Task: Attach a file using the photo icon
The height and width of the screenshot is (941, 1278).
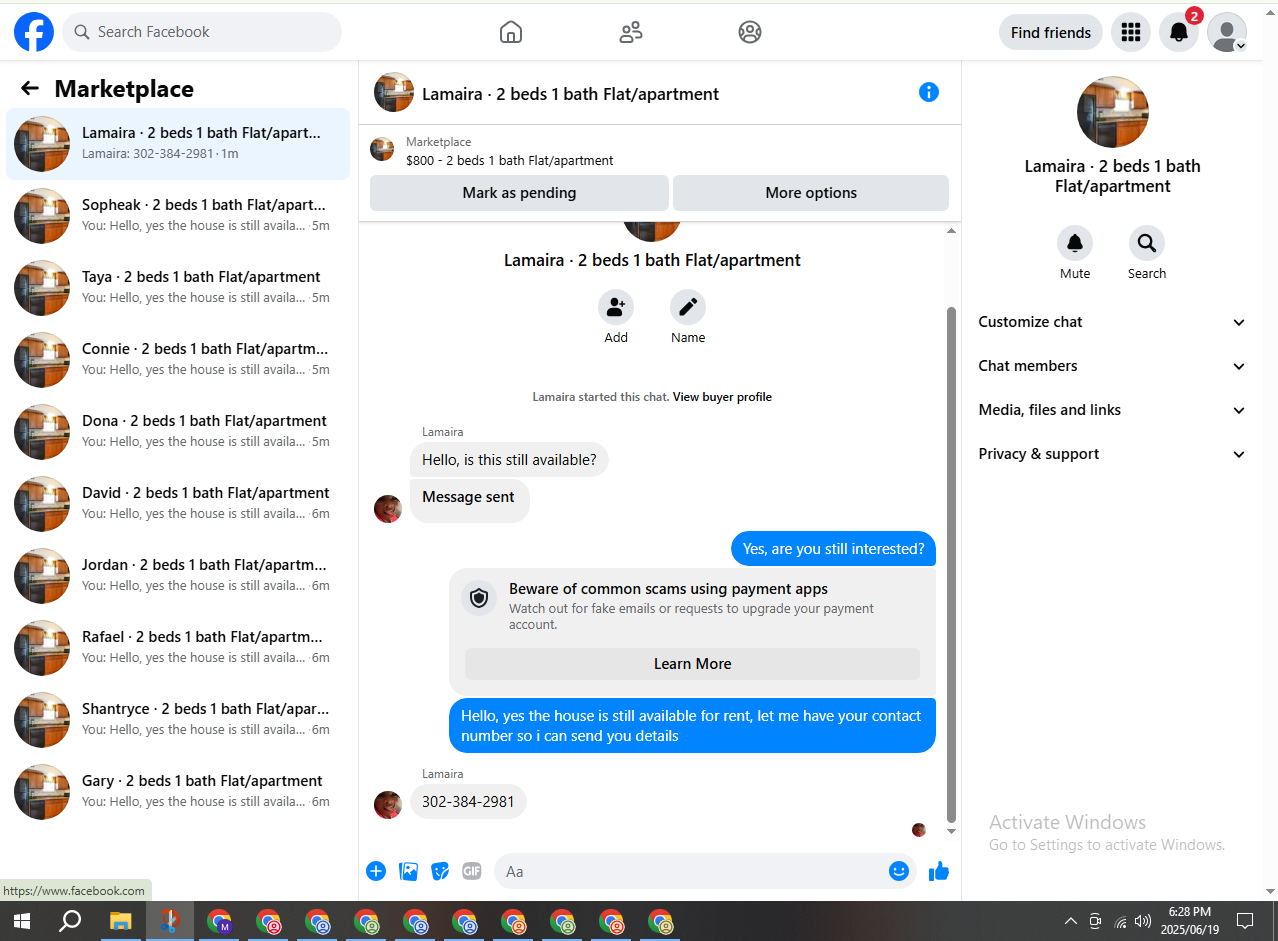Action: 408,871
